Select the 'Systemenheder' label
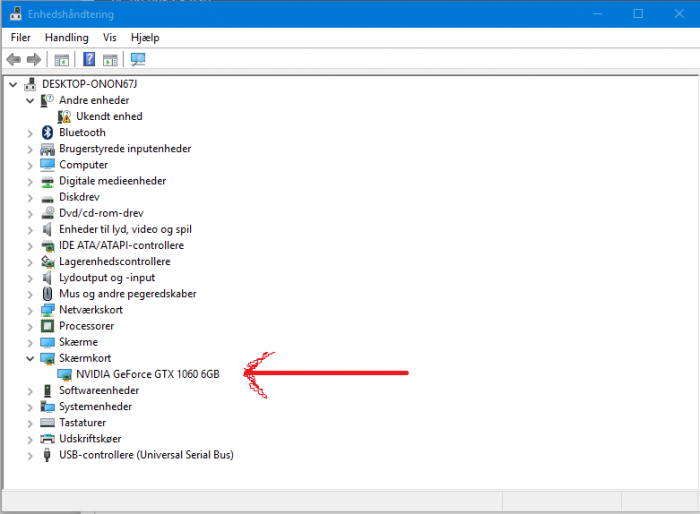 pyautogui.click(x=96, y=406)
